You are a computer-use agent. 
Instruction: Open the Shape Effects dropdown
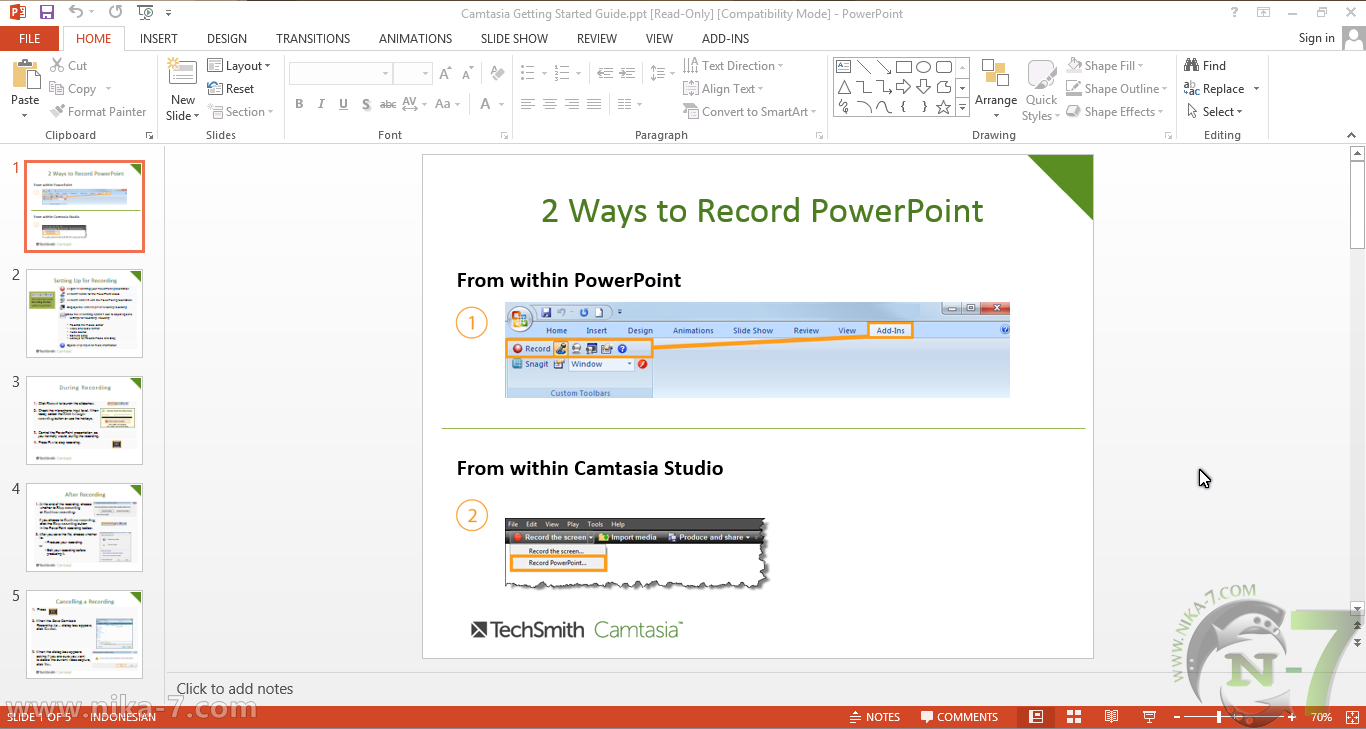tap(1116, 112)
